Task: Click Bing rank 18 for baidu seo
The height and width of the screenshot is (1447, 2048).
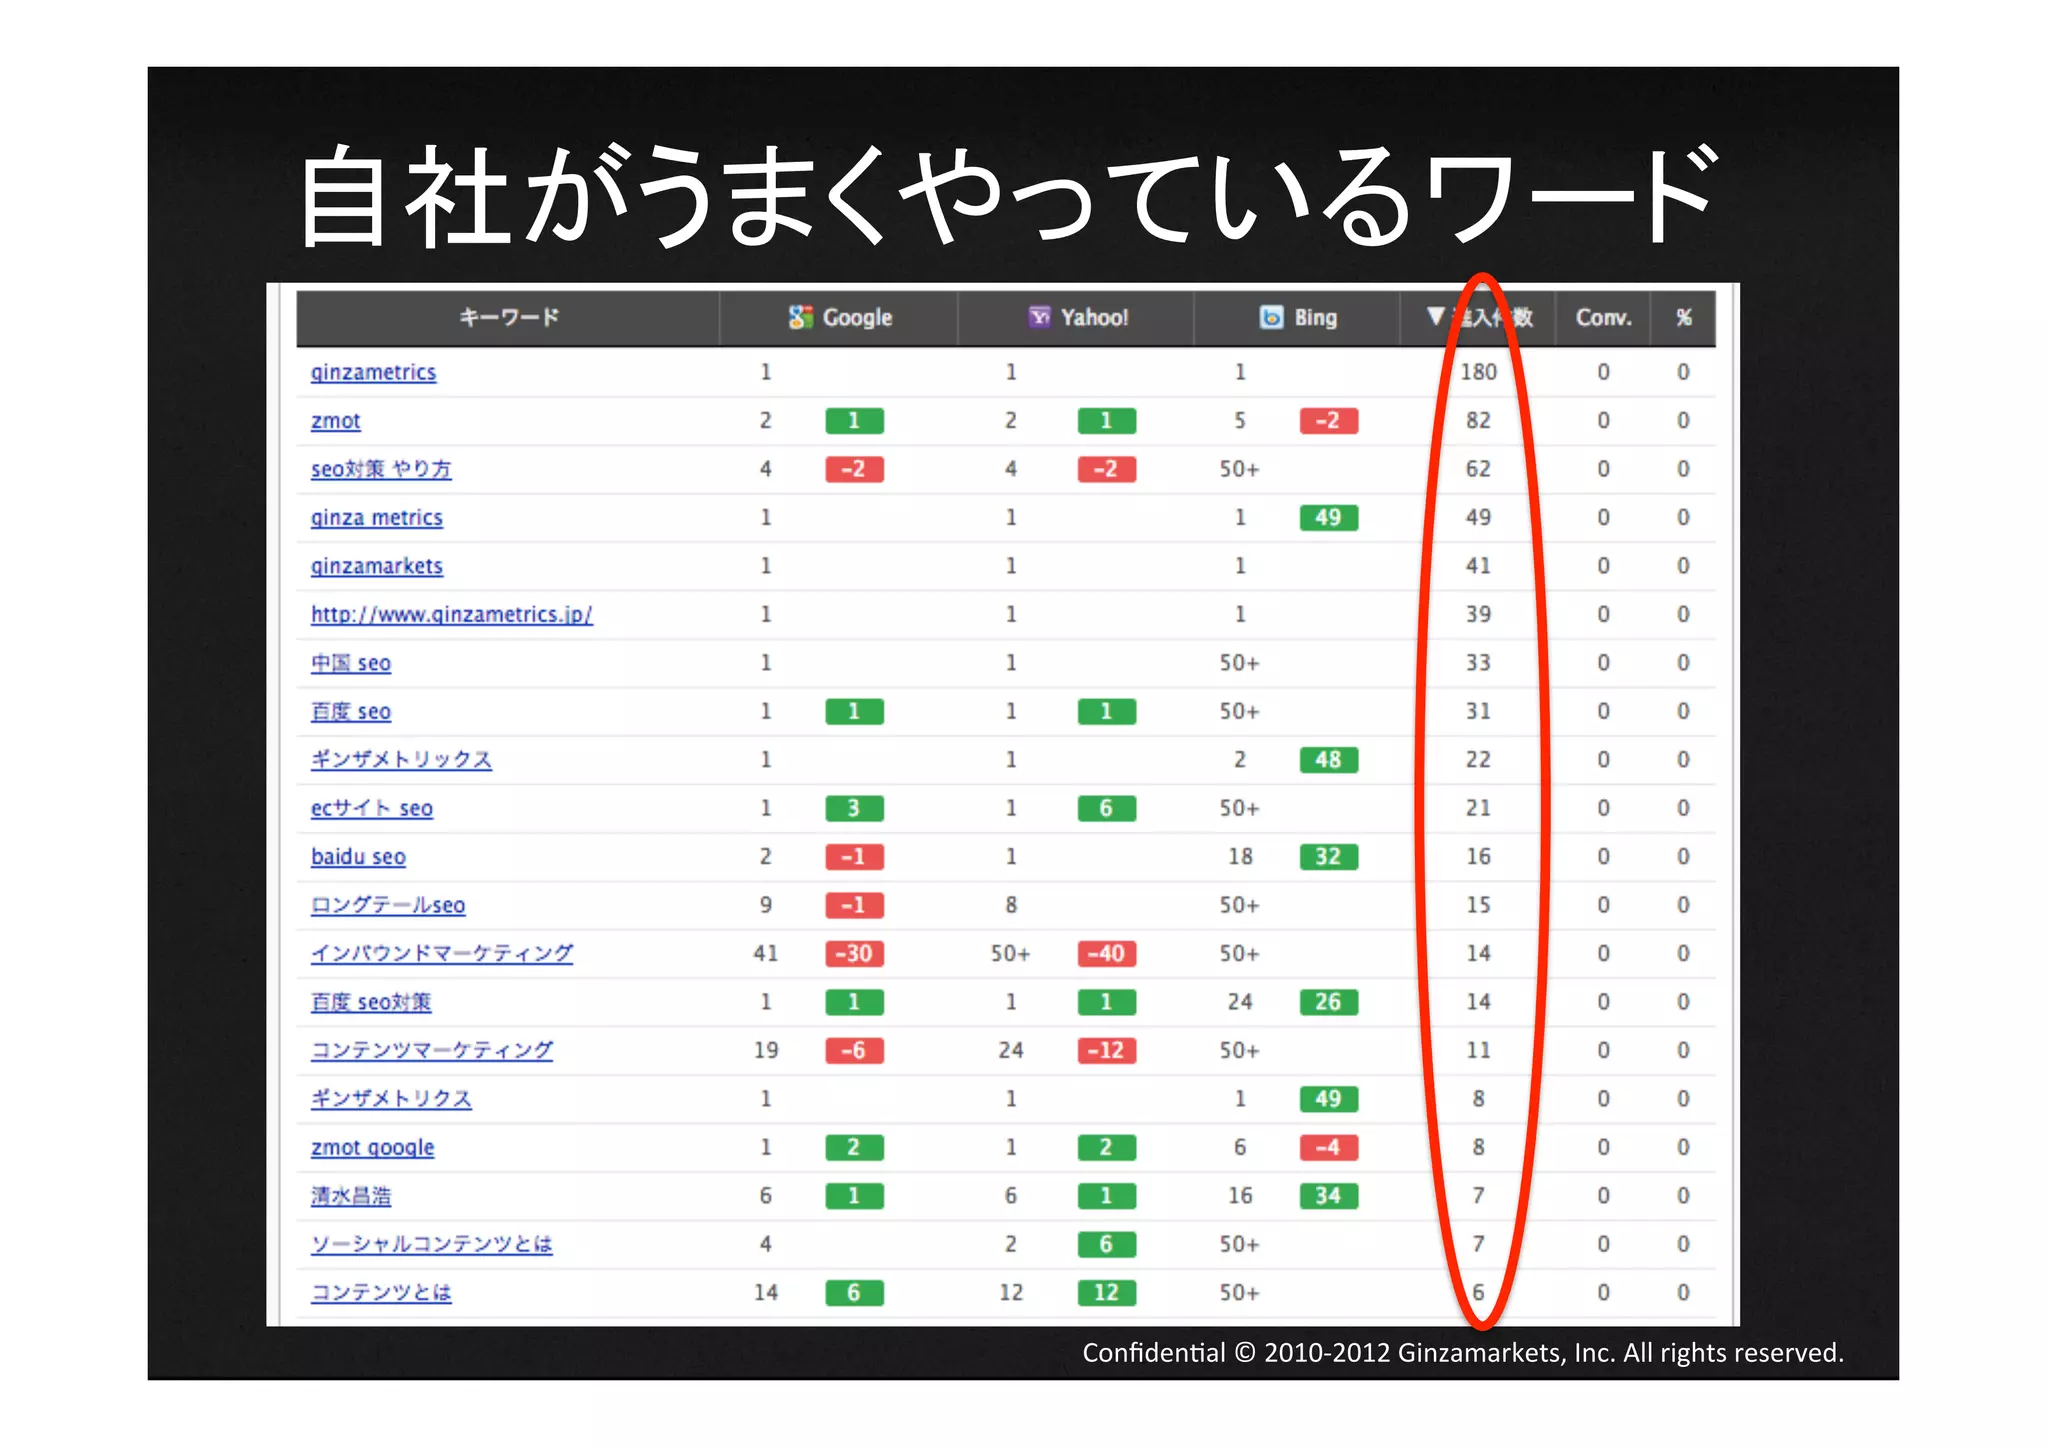Action: coord(1240,857)
